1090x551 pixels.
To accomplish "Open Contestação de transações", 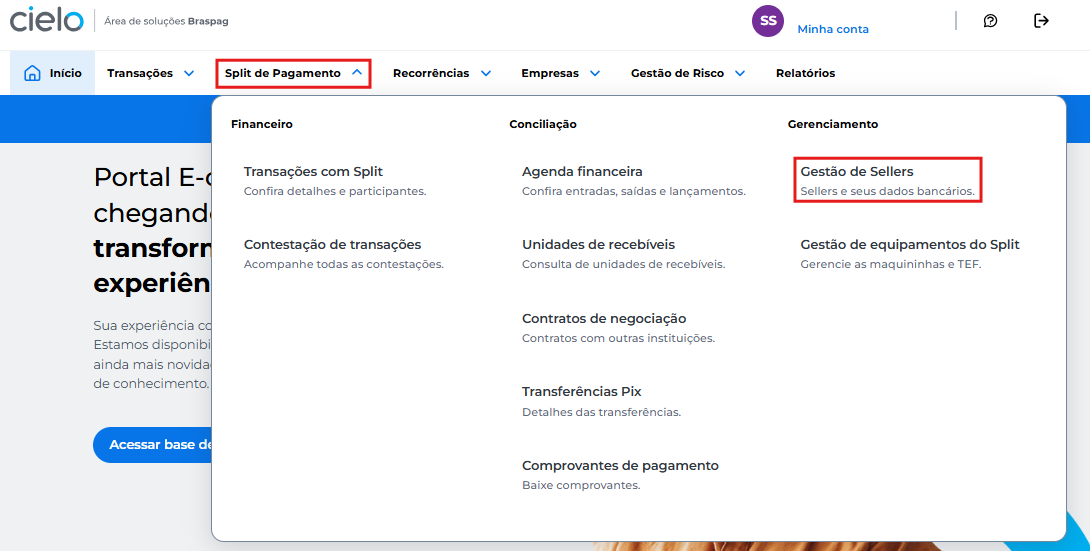I will coord(343,254).
